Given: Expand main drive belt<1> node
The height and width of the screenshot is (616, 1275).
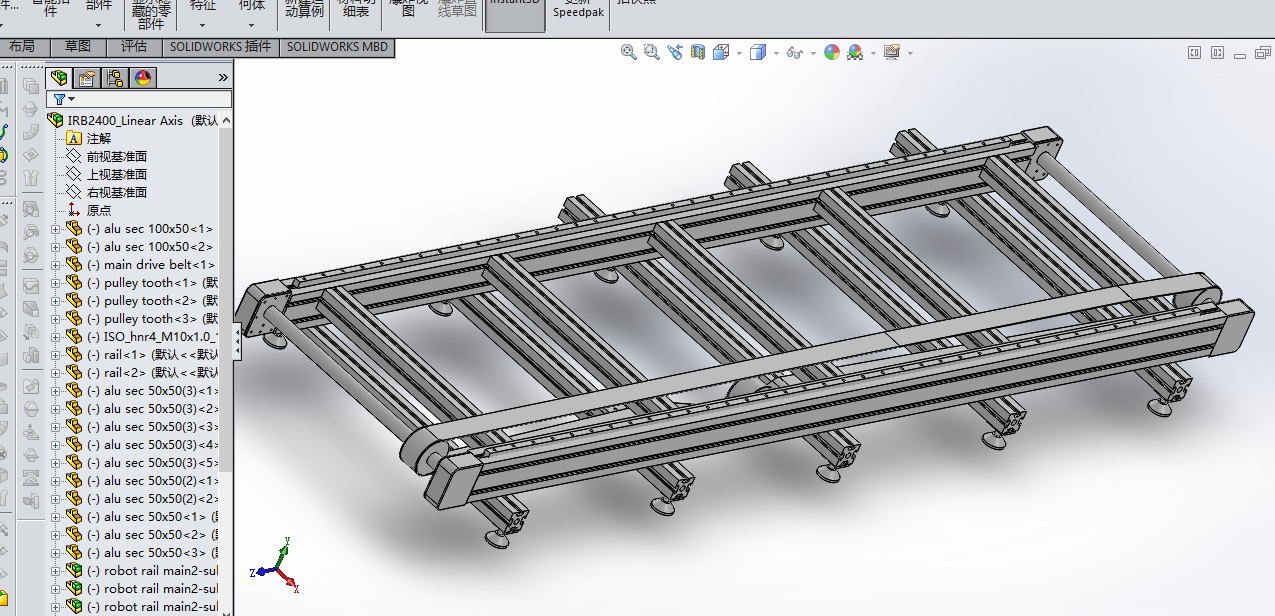Looking at the screenshot, I should [x=56, y=265].
